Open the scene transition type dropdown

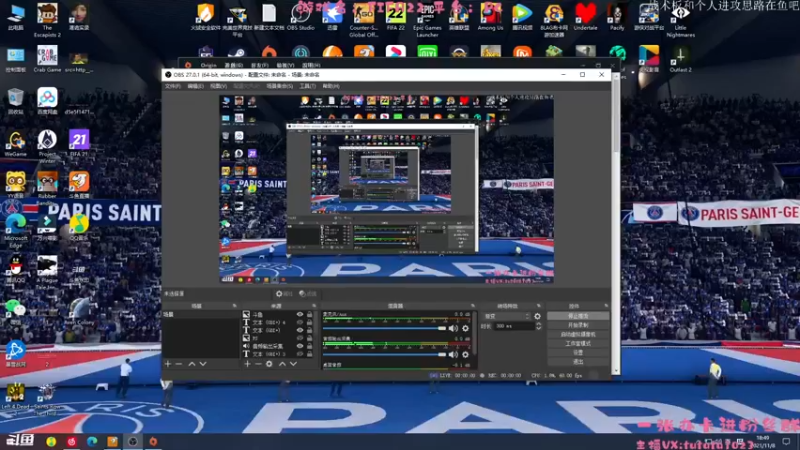coord(507,316)
